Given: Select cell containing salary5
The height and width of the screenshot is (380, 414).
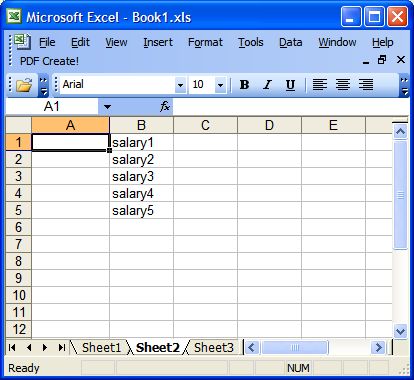Looking at the screenshot, I should pos(141,210).
